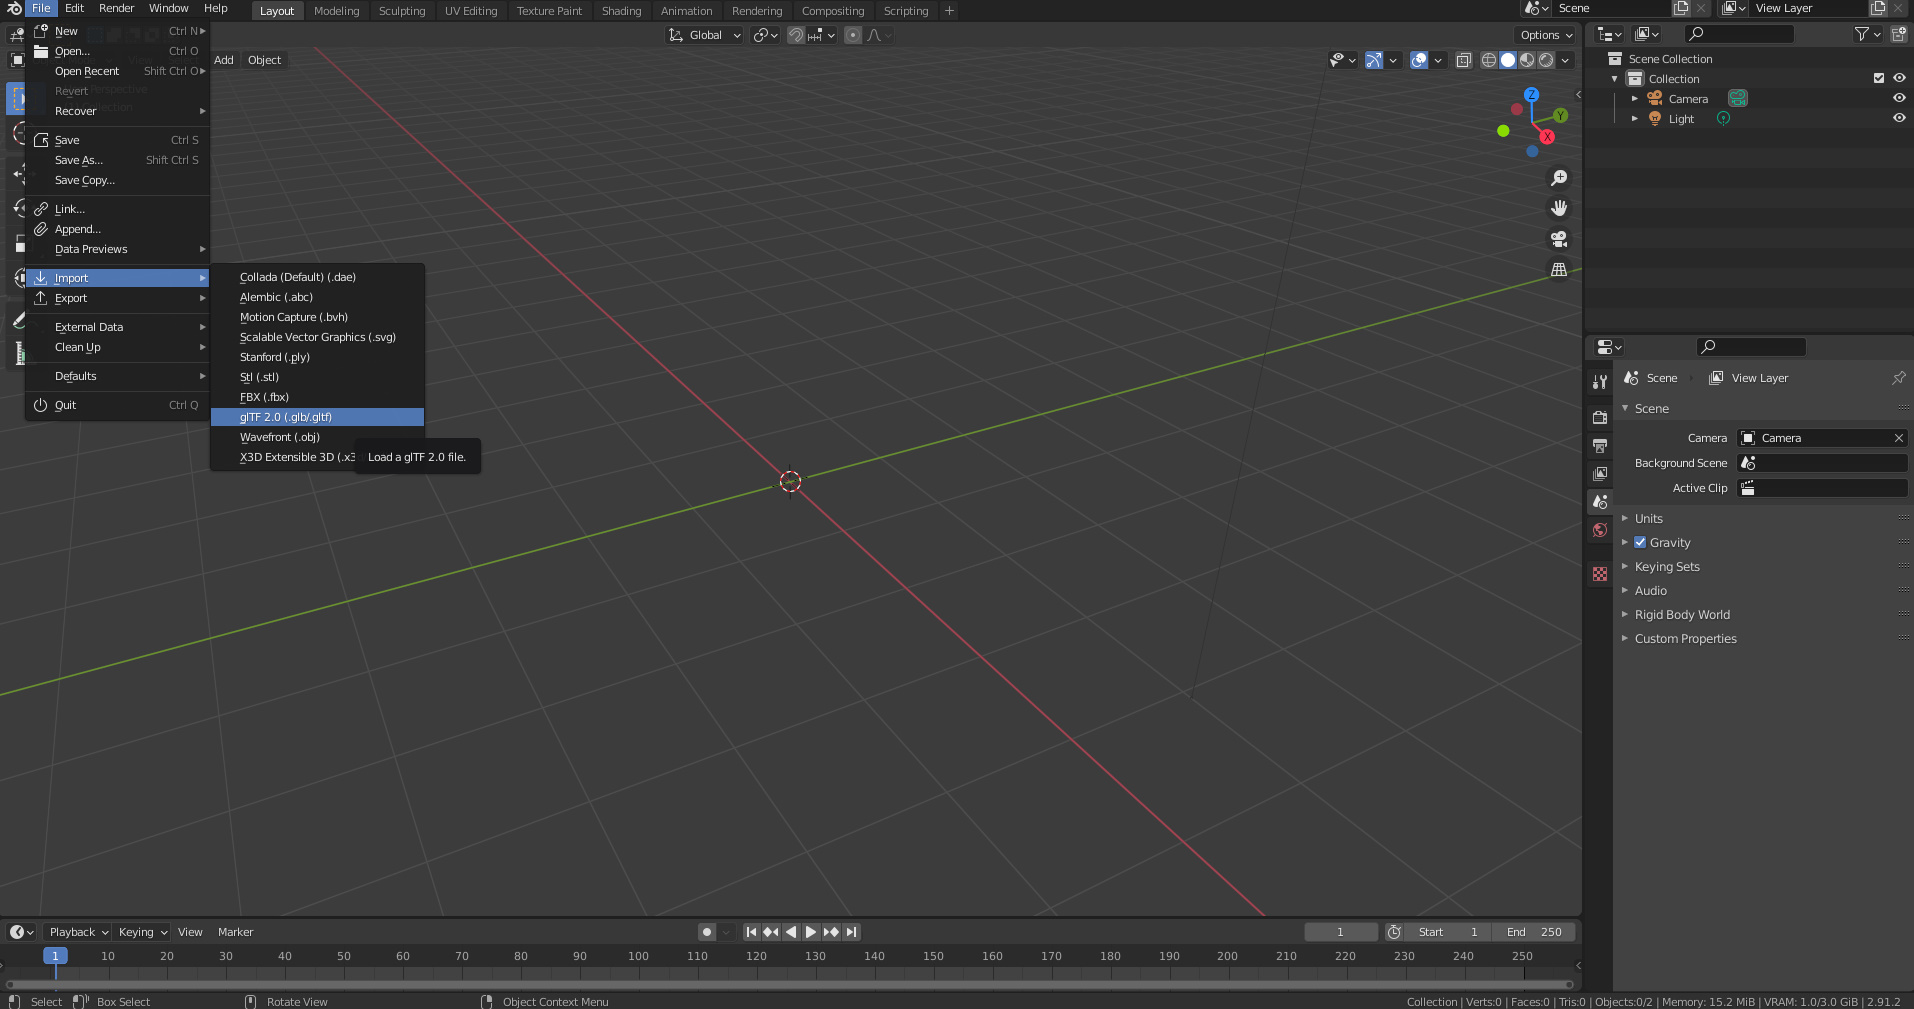Click the pan view hand icon

click(x=1558, y=208)
